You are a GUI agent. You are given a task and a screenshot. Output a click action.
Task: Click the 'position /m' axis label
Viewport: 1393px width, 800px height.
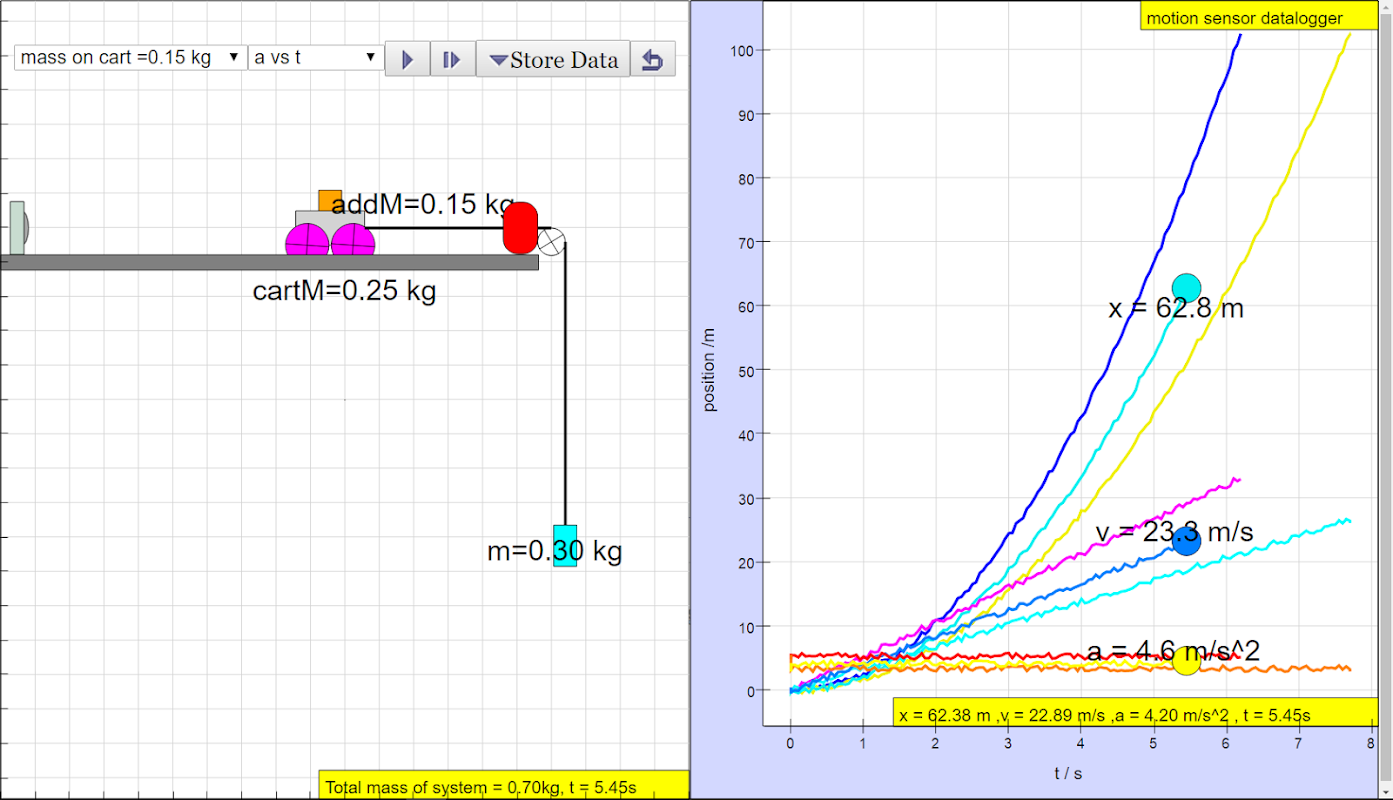click(710, 369)
